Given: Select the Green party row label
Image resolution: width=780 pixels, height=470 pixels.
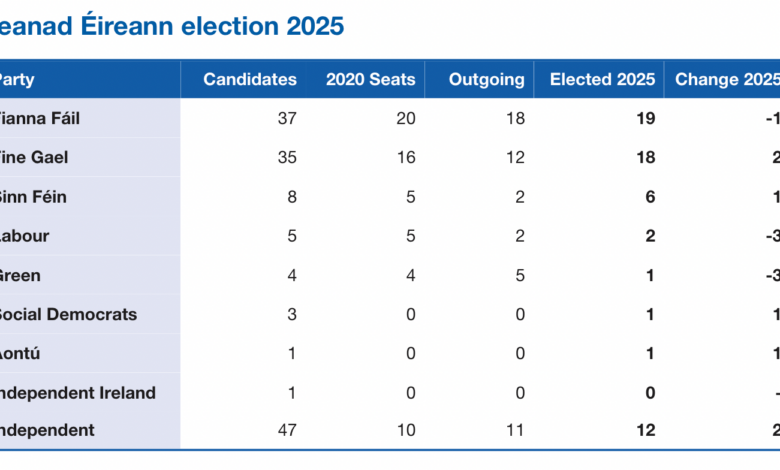Looking at the screenshot, I should pyautogui.click(x=21, y=275).
